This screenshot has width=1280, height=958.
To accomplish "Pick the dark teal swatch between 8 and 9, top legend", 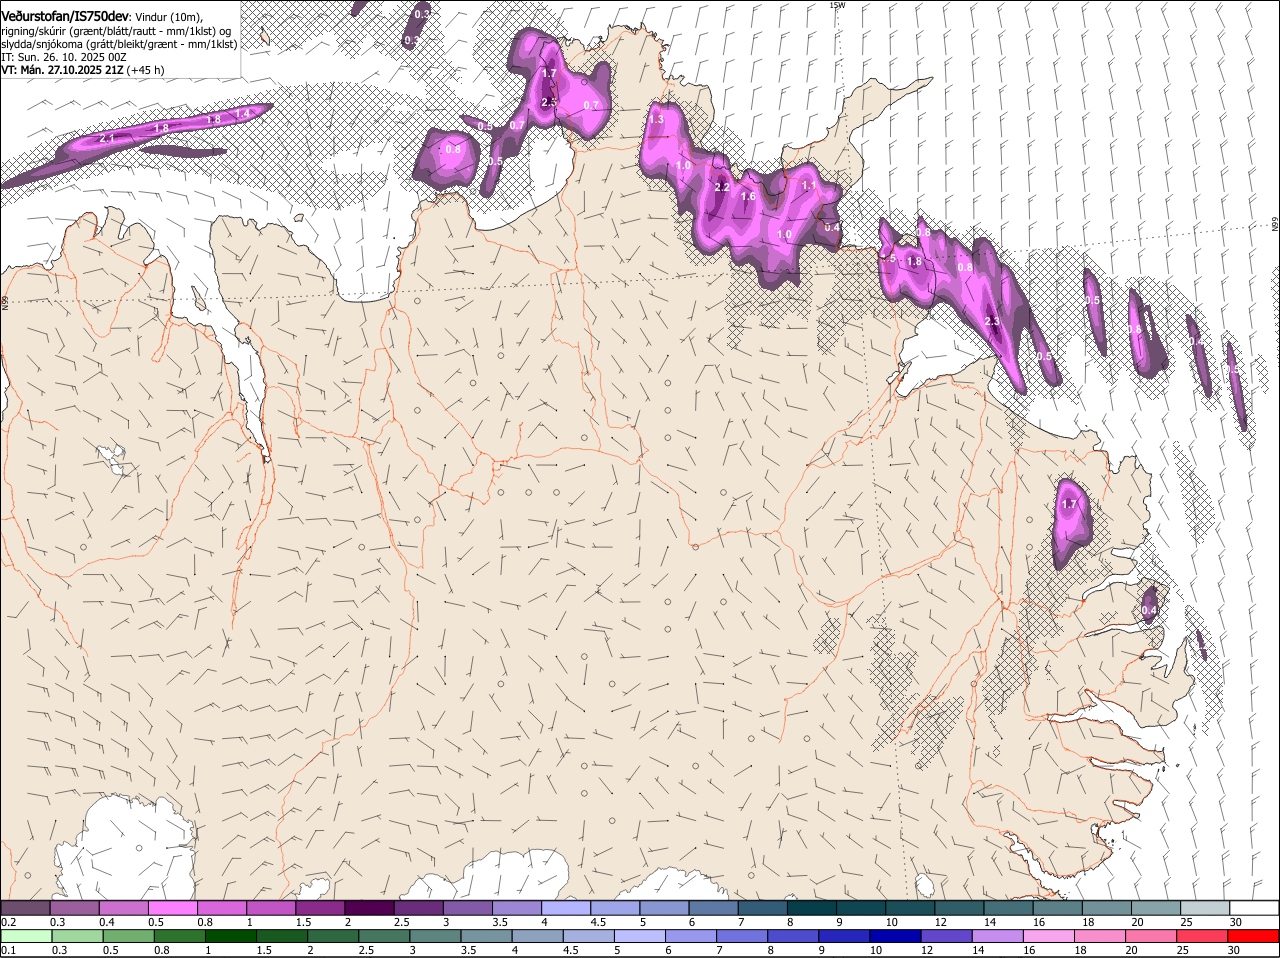I will point(813,907).
